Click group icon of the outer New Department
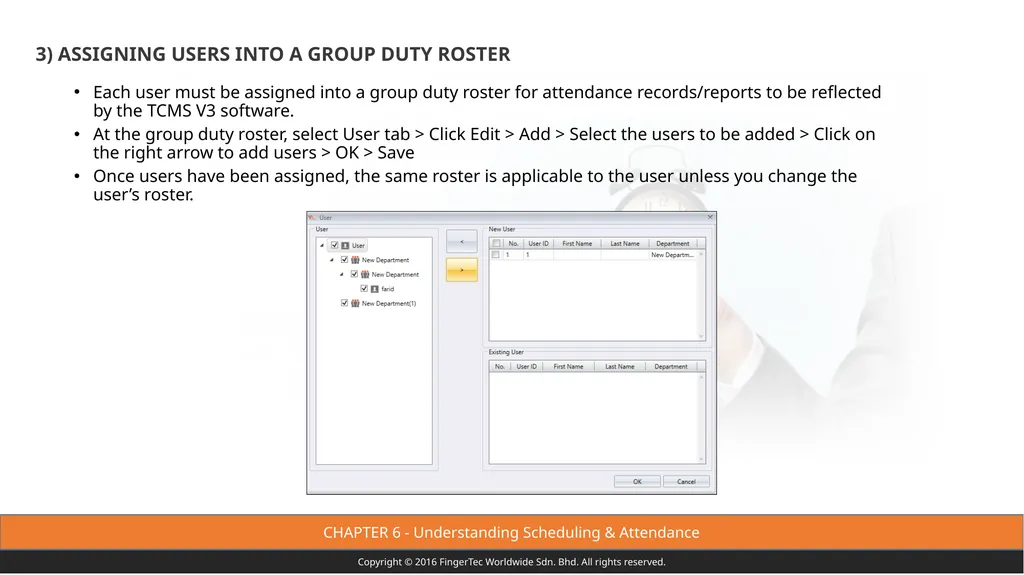Image resolution: width=1024 pixels, height=575 pixels. coord(355,260)
